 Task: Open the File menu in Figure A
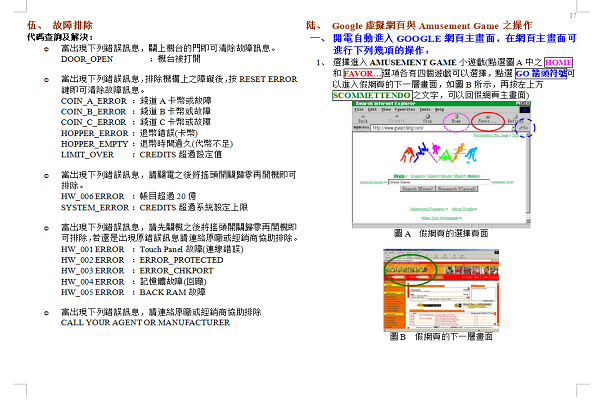point(359,109)
